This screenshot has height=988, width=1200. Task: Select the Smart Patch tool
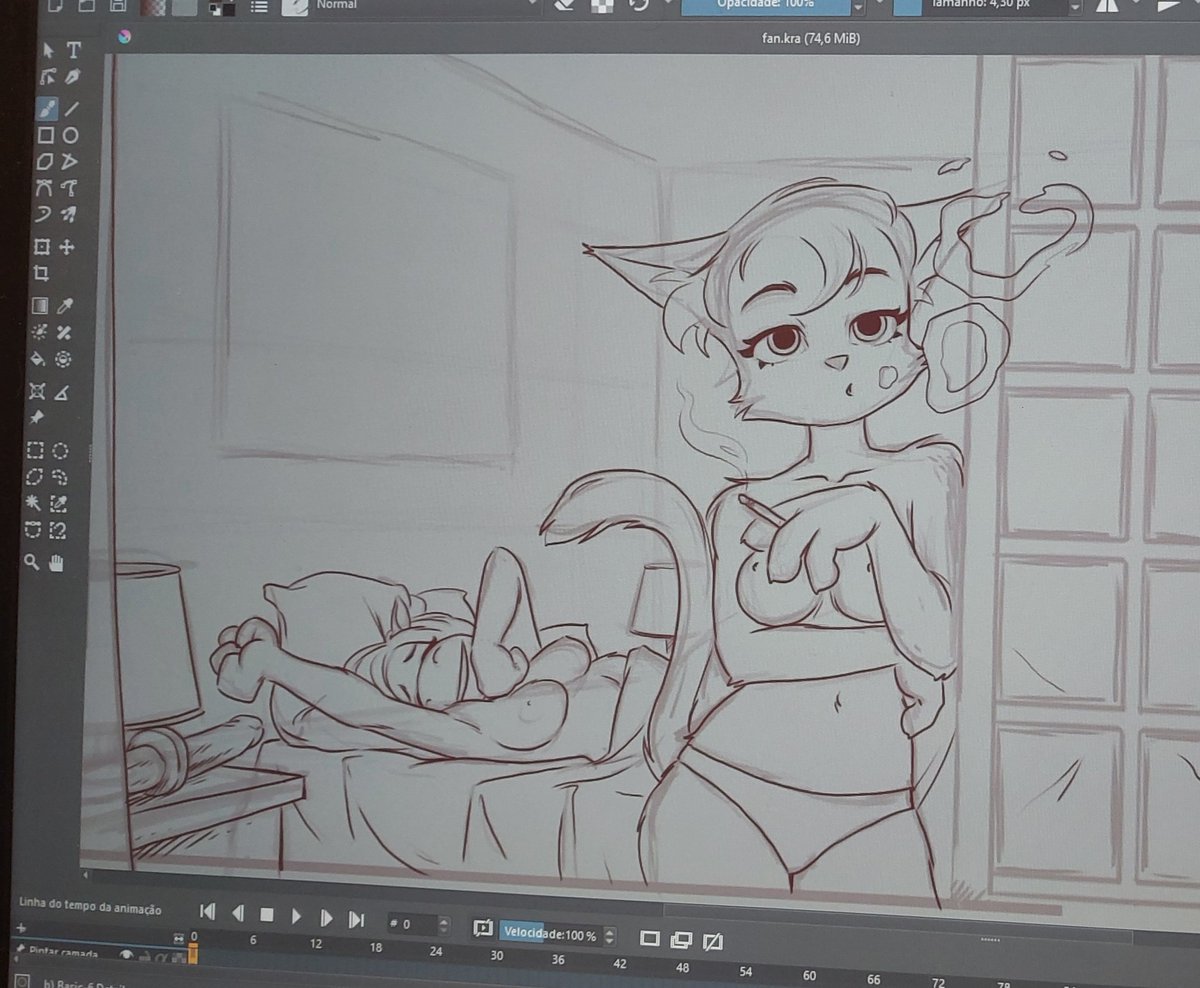65,333
